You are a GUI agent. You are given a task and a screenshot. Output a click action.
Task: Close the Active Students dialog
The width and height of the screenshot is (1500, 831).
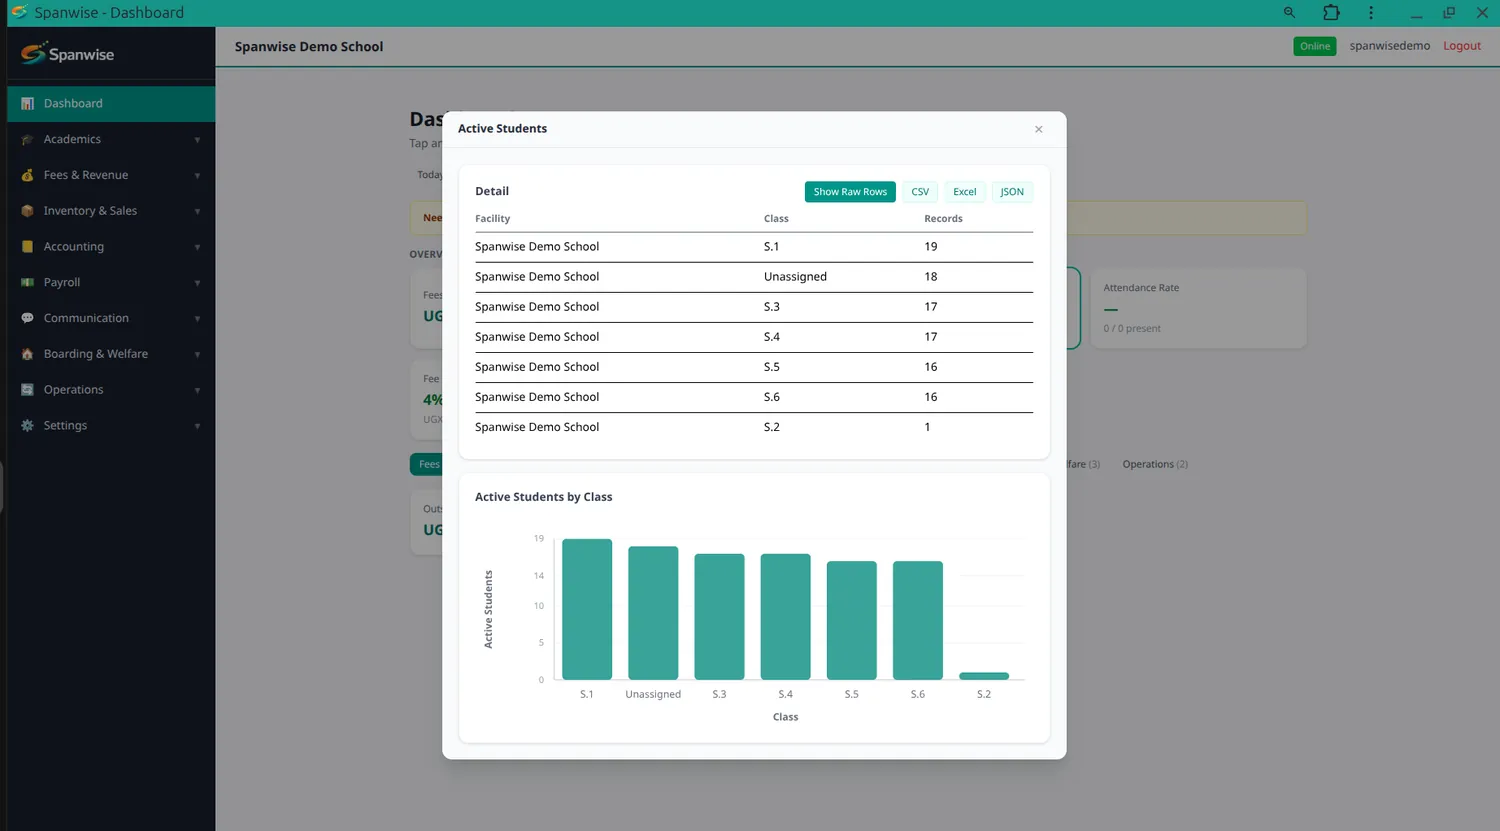point(1039,129)
